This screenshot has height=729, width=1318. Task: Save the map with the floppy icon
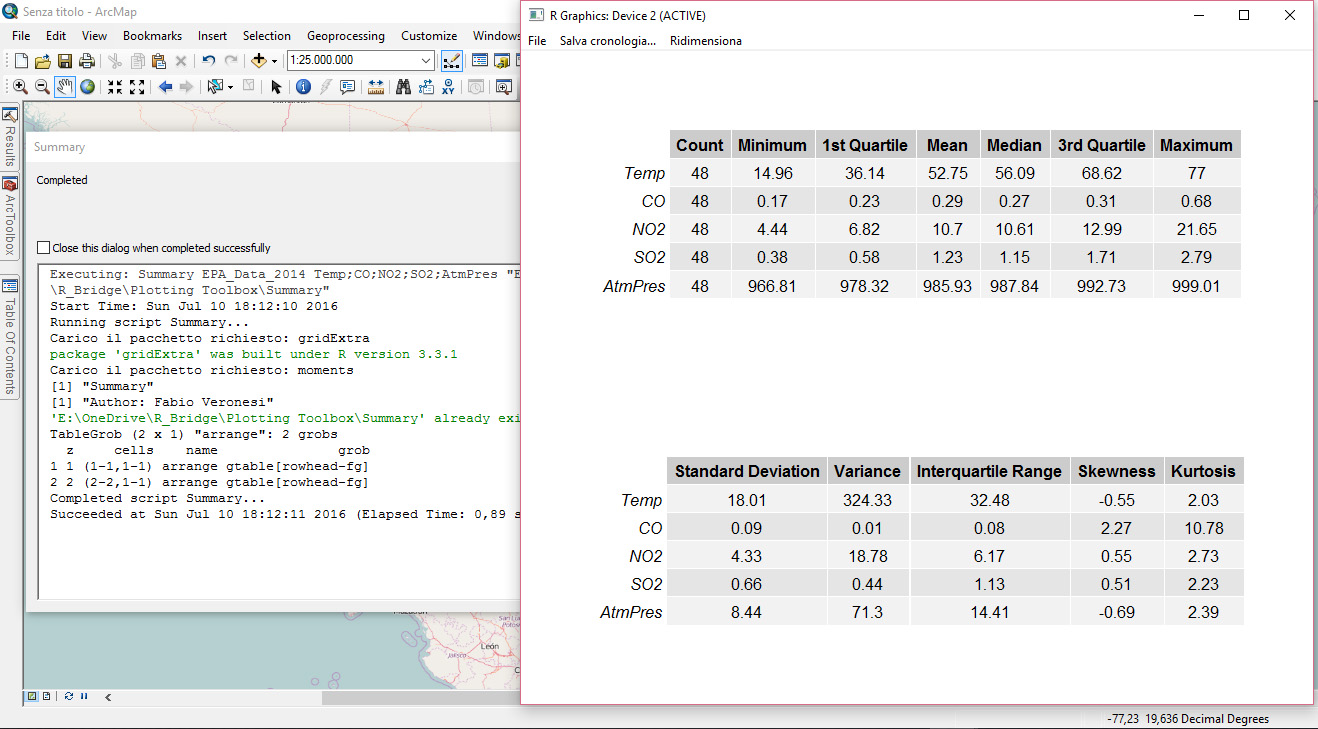(x=65, y=61)
